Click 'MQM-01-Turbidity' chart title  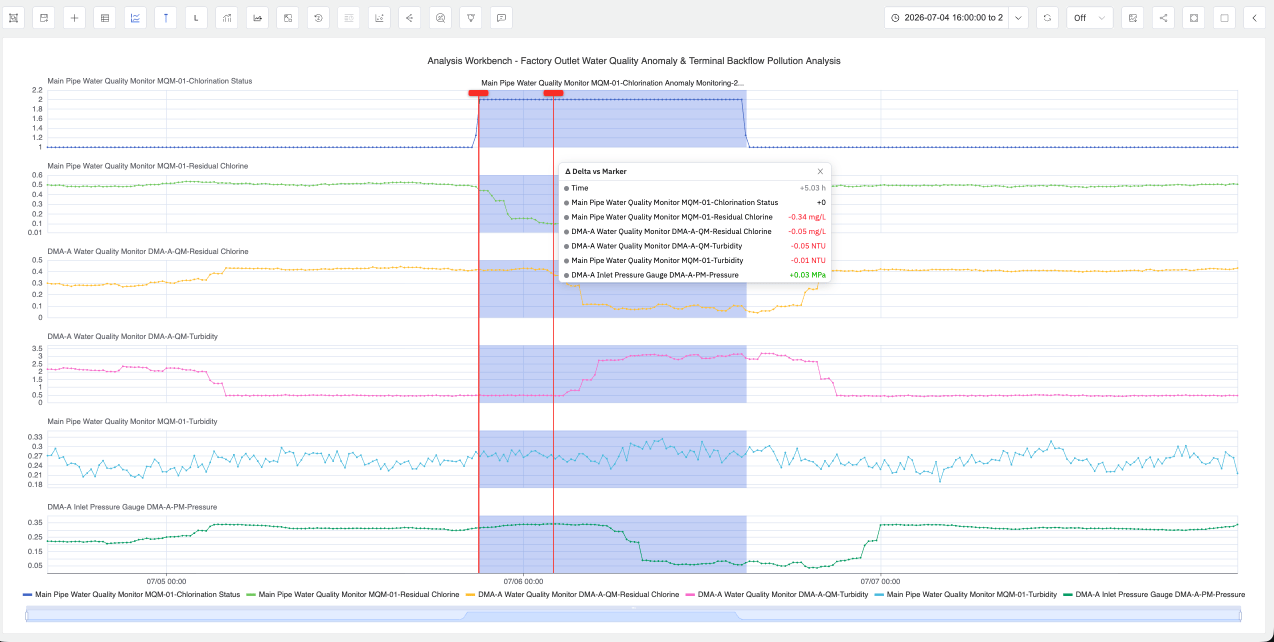click(133, 421)
